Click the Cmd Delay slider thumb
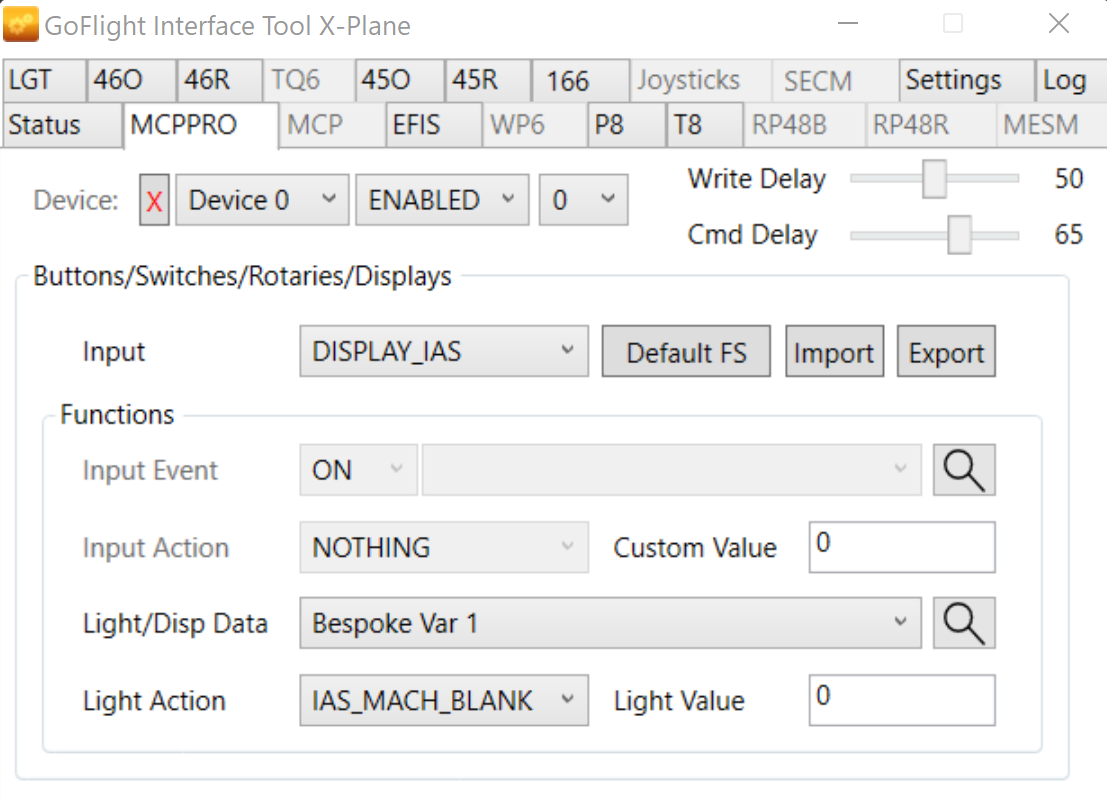The width and height of the screenshot is (1107, 801). (x=959, y=235)
